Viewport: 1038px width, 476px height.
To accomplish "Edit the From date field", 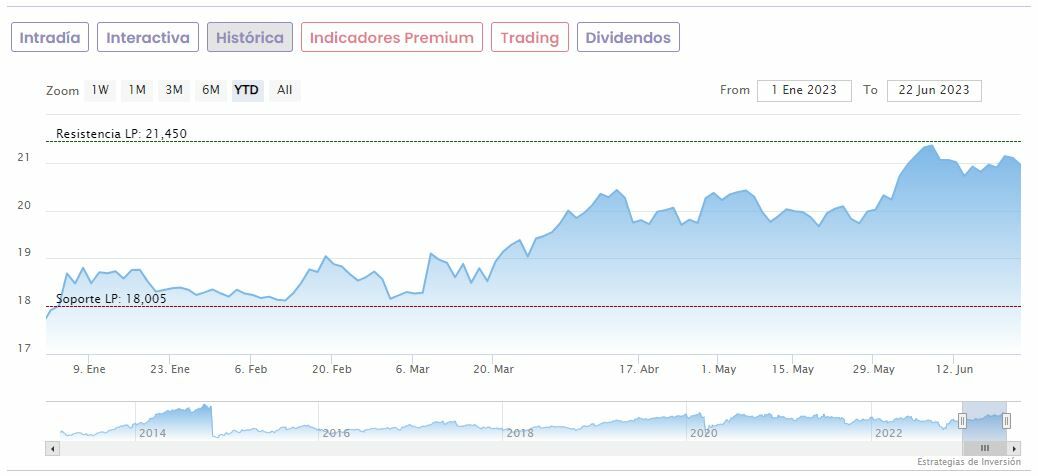I will pos(804,90).
